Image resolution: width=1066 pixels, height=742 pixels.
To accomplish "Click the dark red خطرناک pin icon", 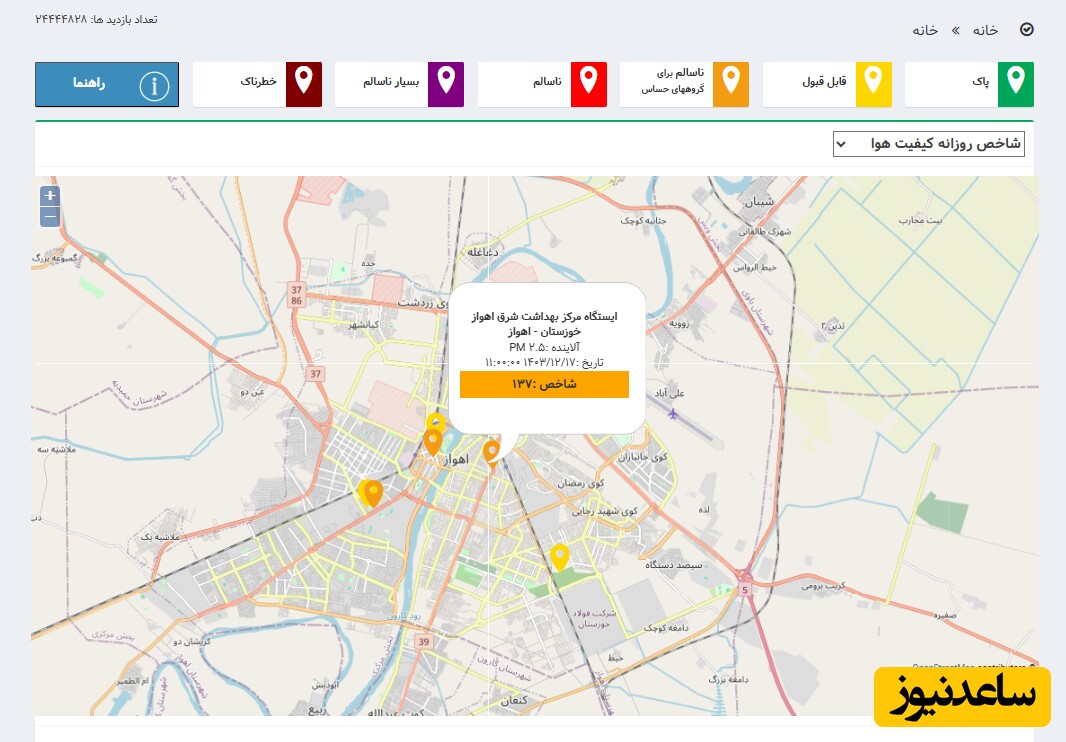I will (304, 84).
